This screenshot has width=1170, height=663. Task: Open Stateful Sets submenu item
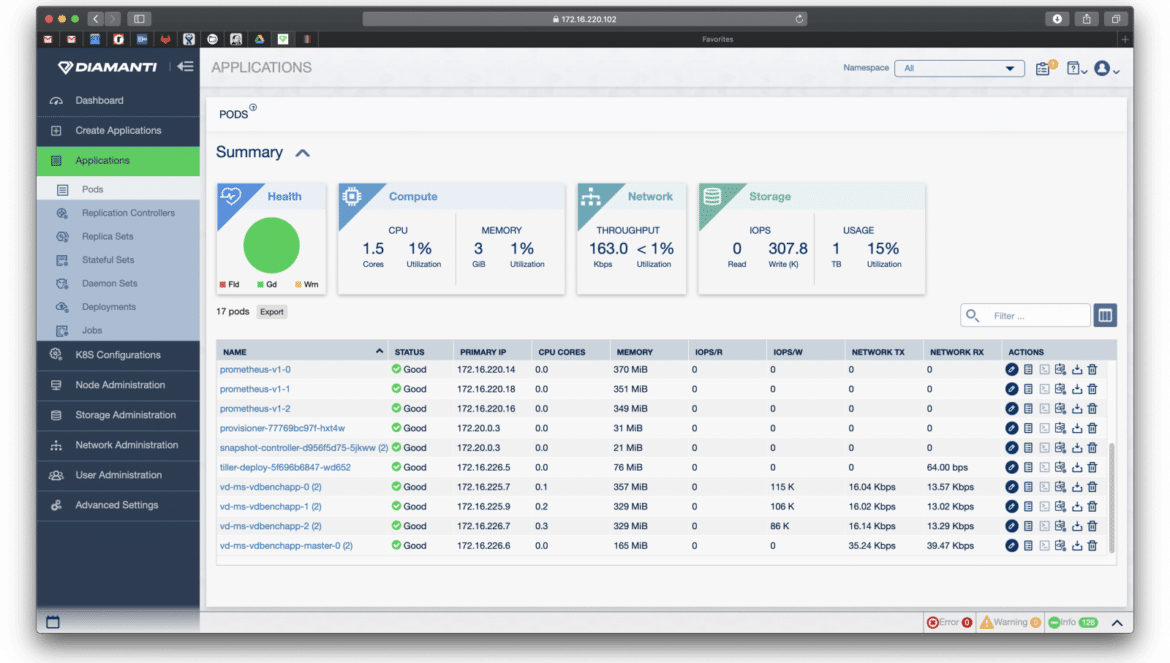118,260
